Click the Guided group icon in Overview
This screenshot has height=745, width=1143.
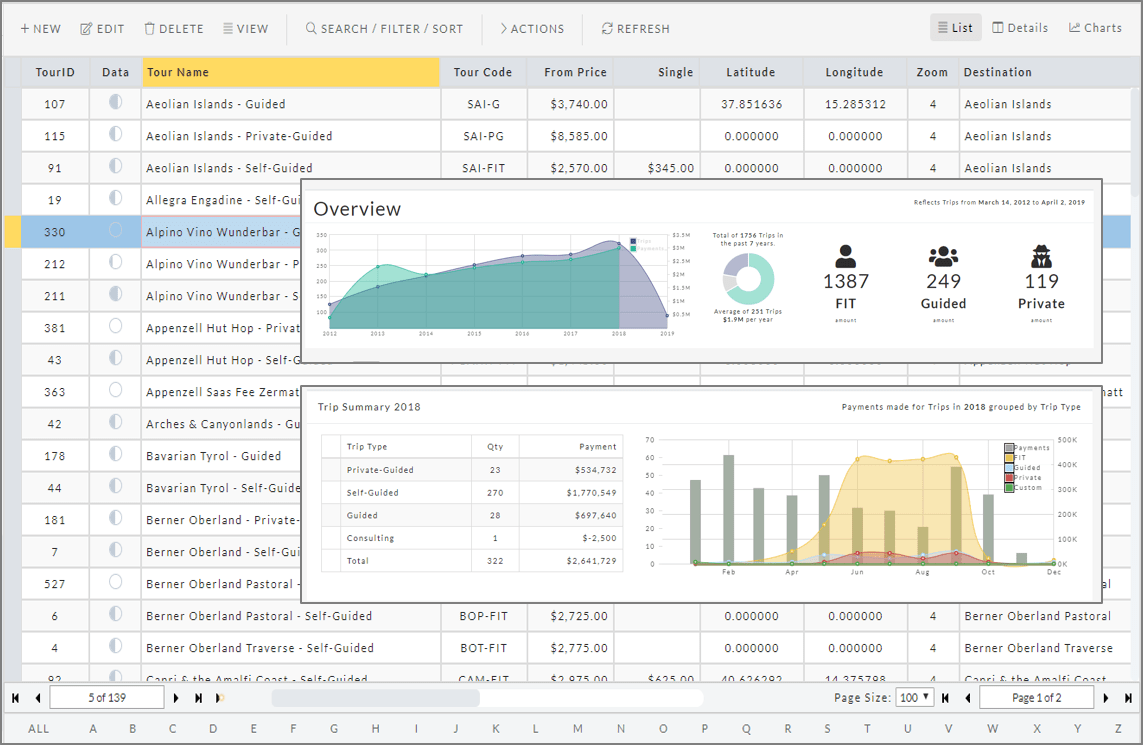tap(943, 256)
